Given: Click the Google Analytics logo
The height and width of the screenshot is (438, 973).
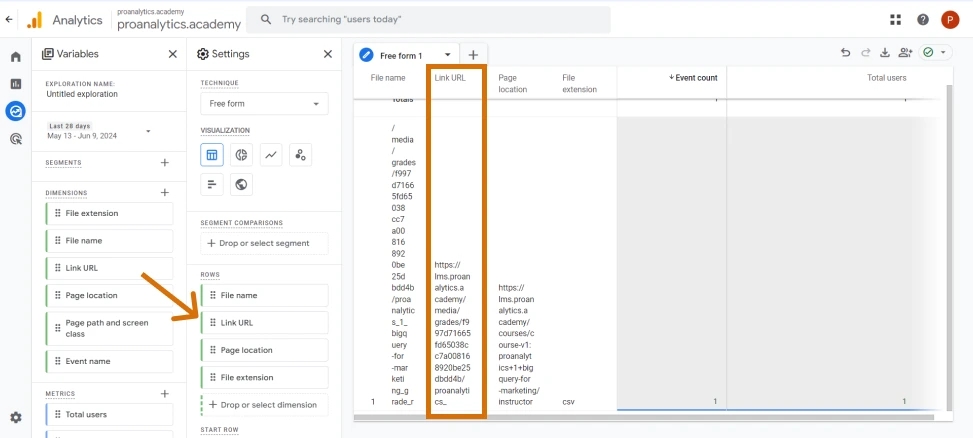Looking at the screenshot, I should point(35,20).
